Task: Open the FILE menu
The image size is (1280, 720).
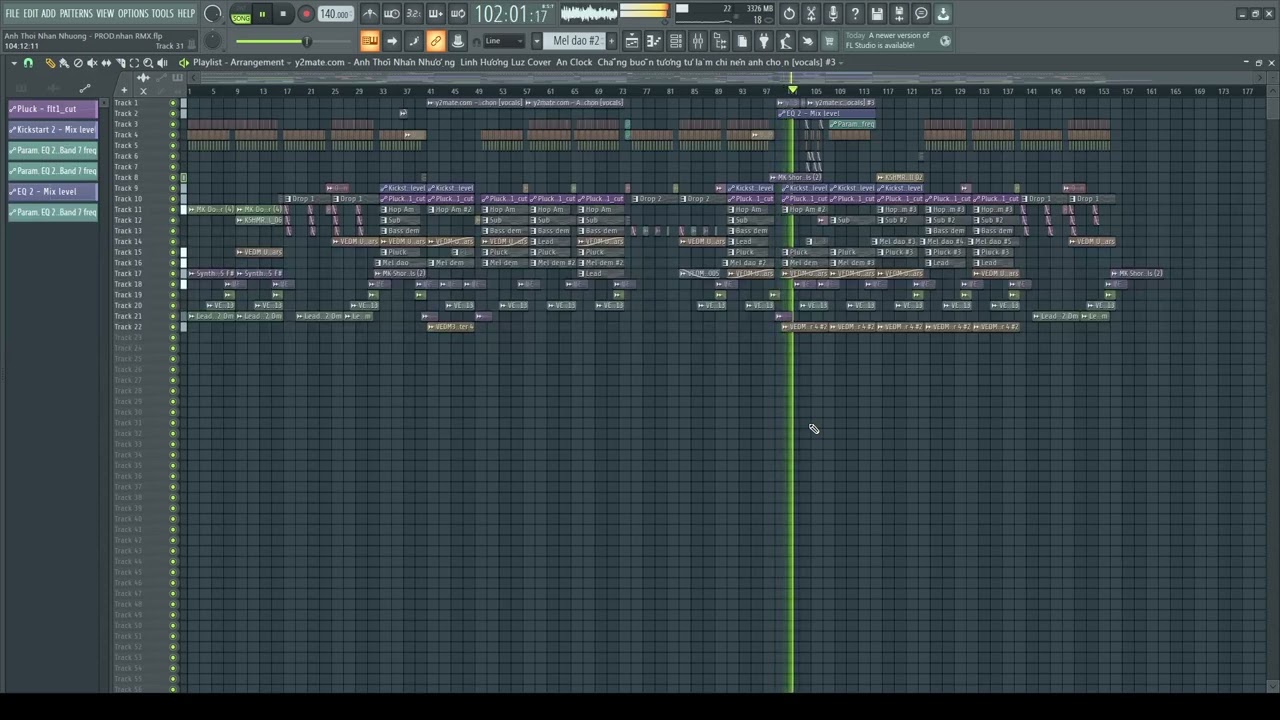Action: [12, 14]
